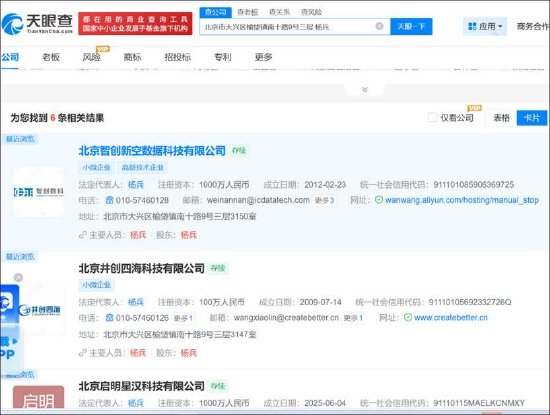Screen dimensions: 550x415
Task: Open the 应用 dropdown
Action: 485,26
